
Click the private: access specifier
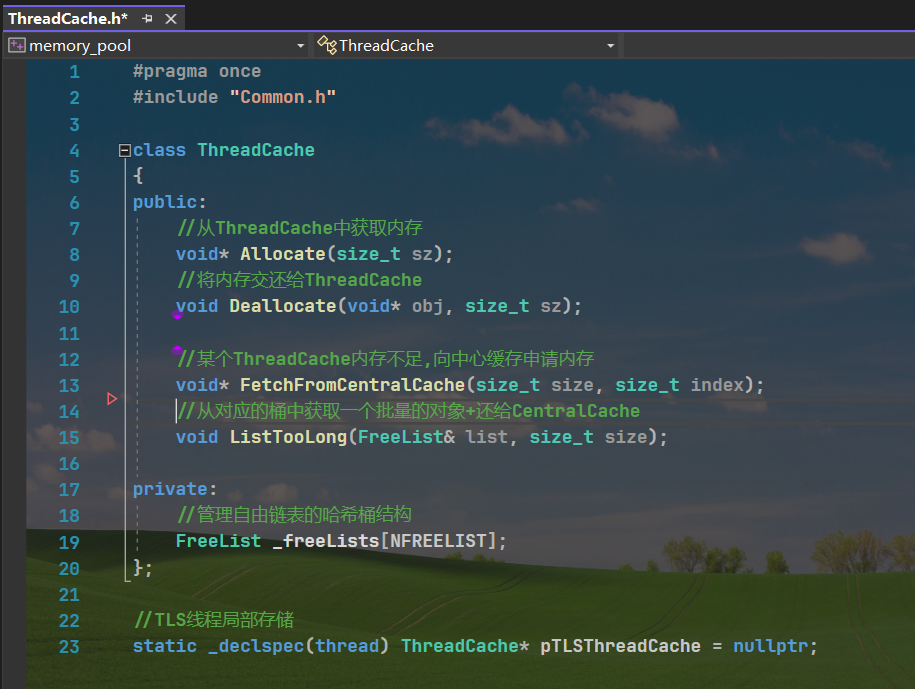pos(174,489)
